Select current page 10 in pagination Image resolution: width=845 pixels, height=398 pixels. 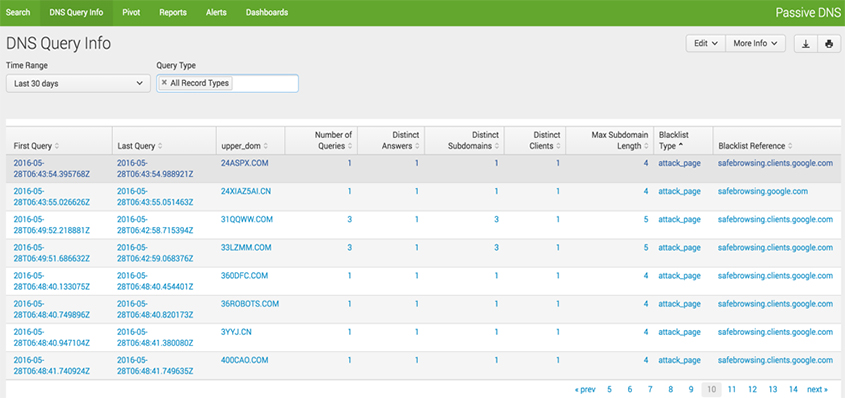click(x=711, y=389)
